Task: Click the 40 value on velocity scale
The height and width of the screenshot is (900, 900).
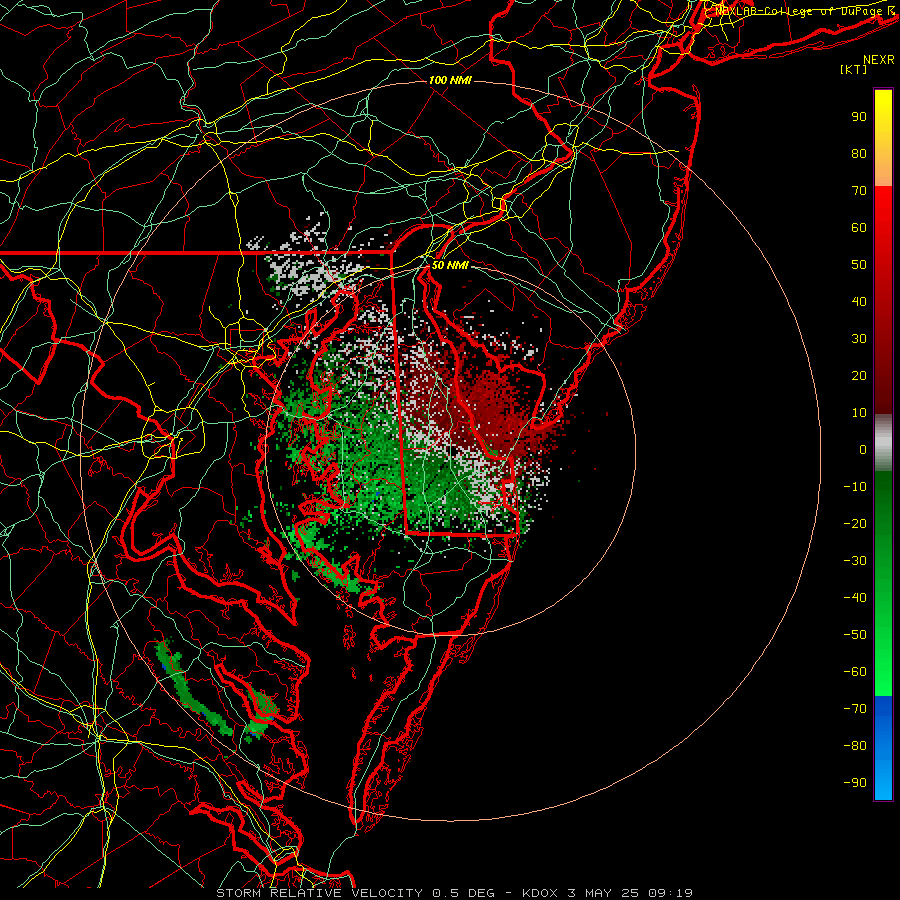Action: [x=859, y=301]
